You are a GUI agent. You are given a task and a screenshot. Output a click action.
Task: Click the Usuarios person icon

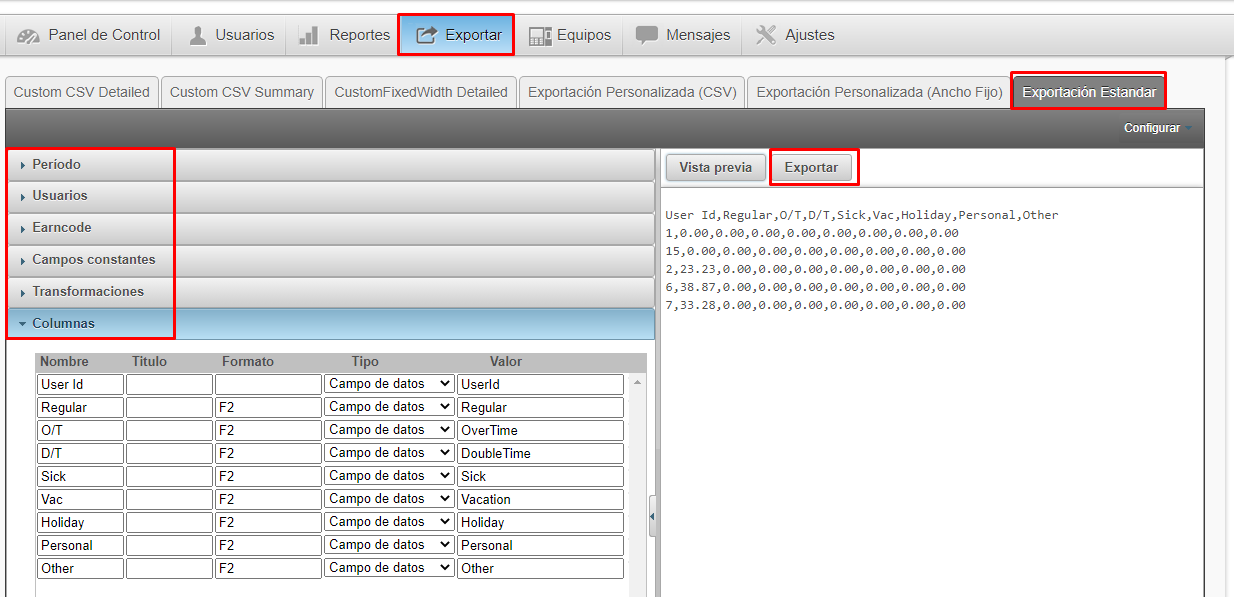tap(198, 36)
